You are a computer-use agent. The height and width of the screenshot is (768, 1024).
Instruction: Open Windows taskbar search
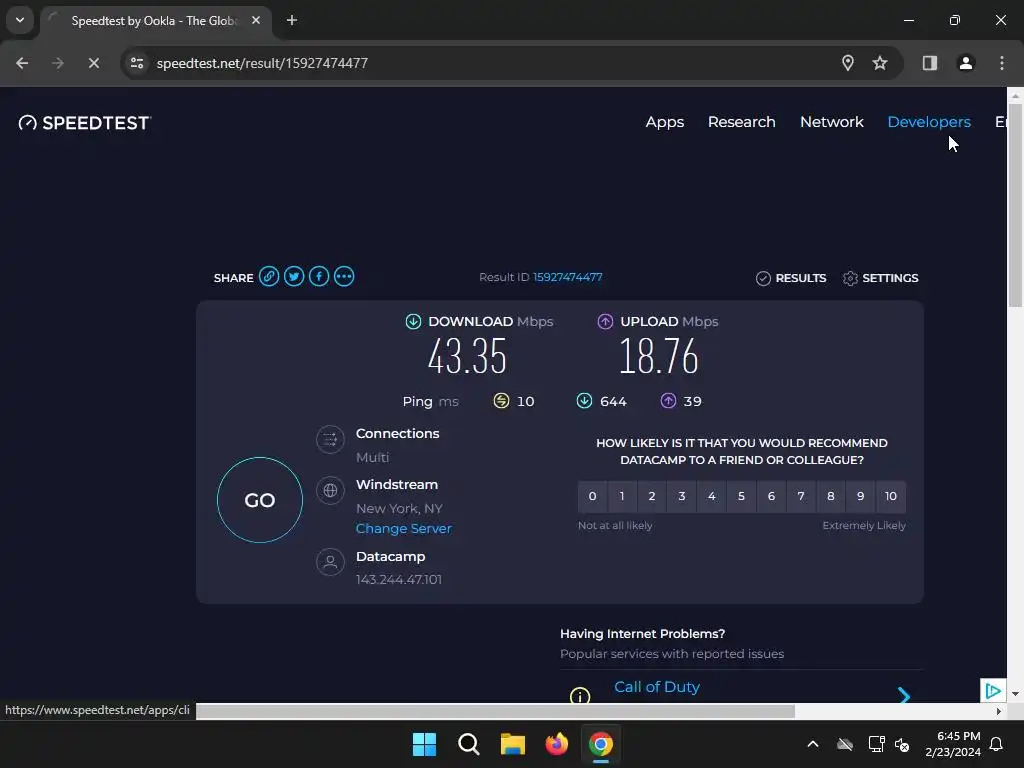tap(468, 744)
